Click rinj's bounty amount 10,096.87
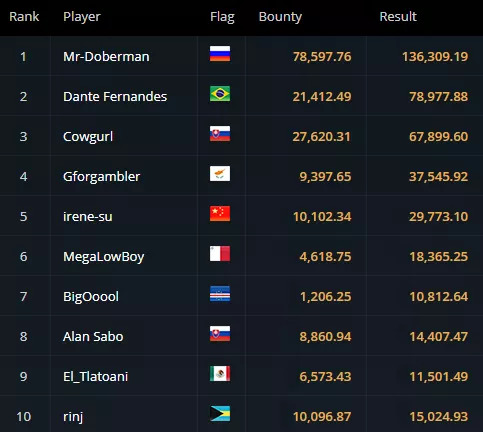This screenshot has width=483, height=432. pyautogui.click(x=322, y=417)
